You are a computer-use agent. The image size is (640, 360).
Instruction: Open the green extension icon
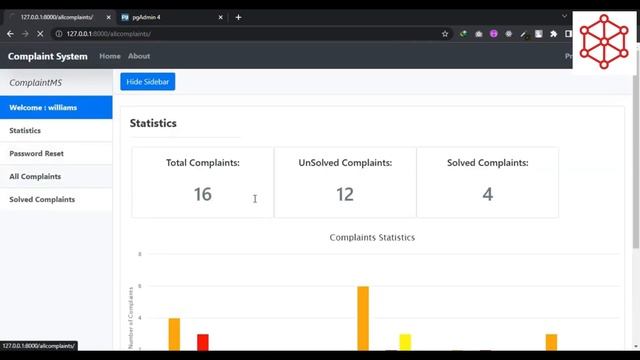(463, 34)
